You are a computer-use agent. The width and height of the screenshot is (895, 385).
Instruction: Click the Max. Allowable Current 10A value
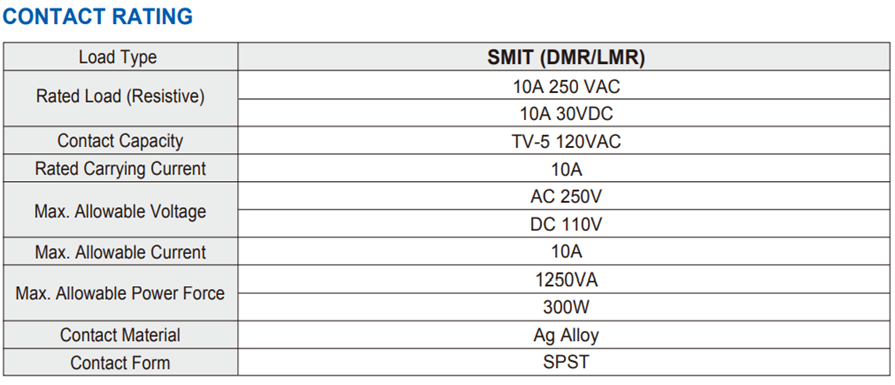click(566, 252)
